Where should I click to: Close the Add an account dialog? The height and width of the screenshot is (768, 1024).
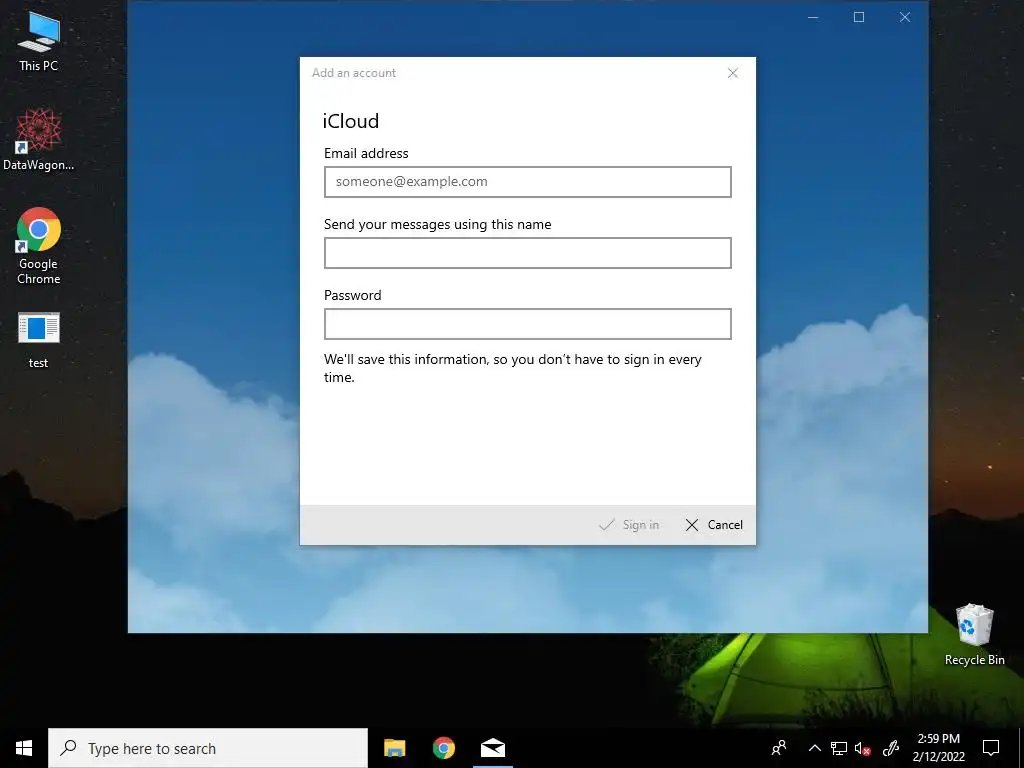[x=733, y=73]
